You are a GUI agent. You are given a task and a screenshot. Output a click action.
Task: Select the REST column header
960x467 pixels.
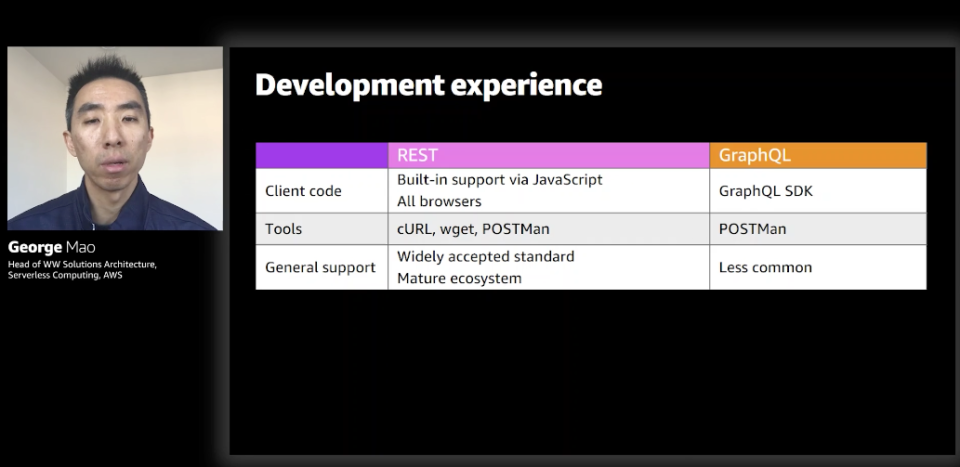[x=549, y=155]
